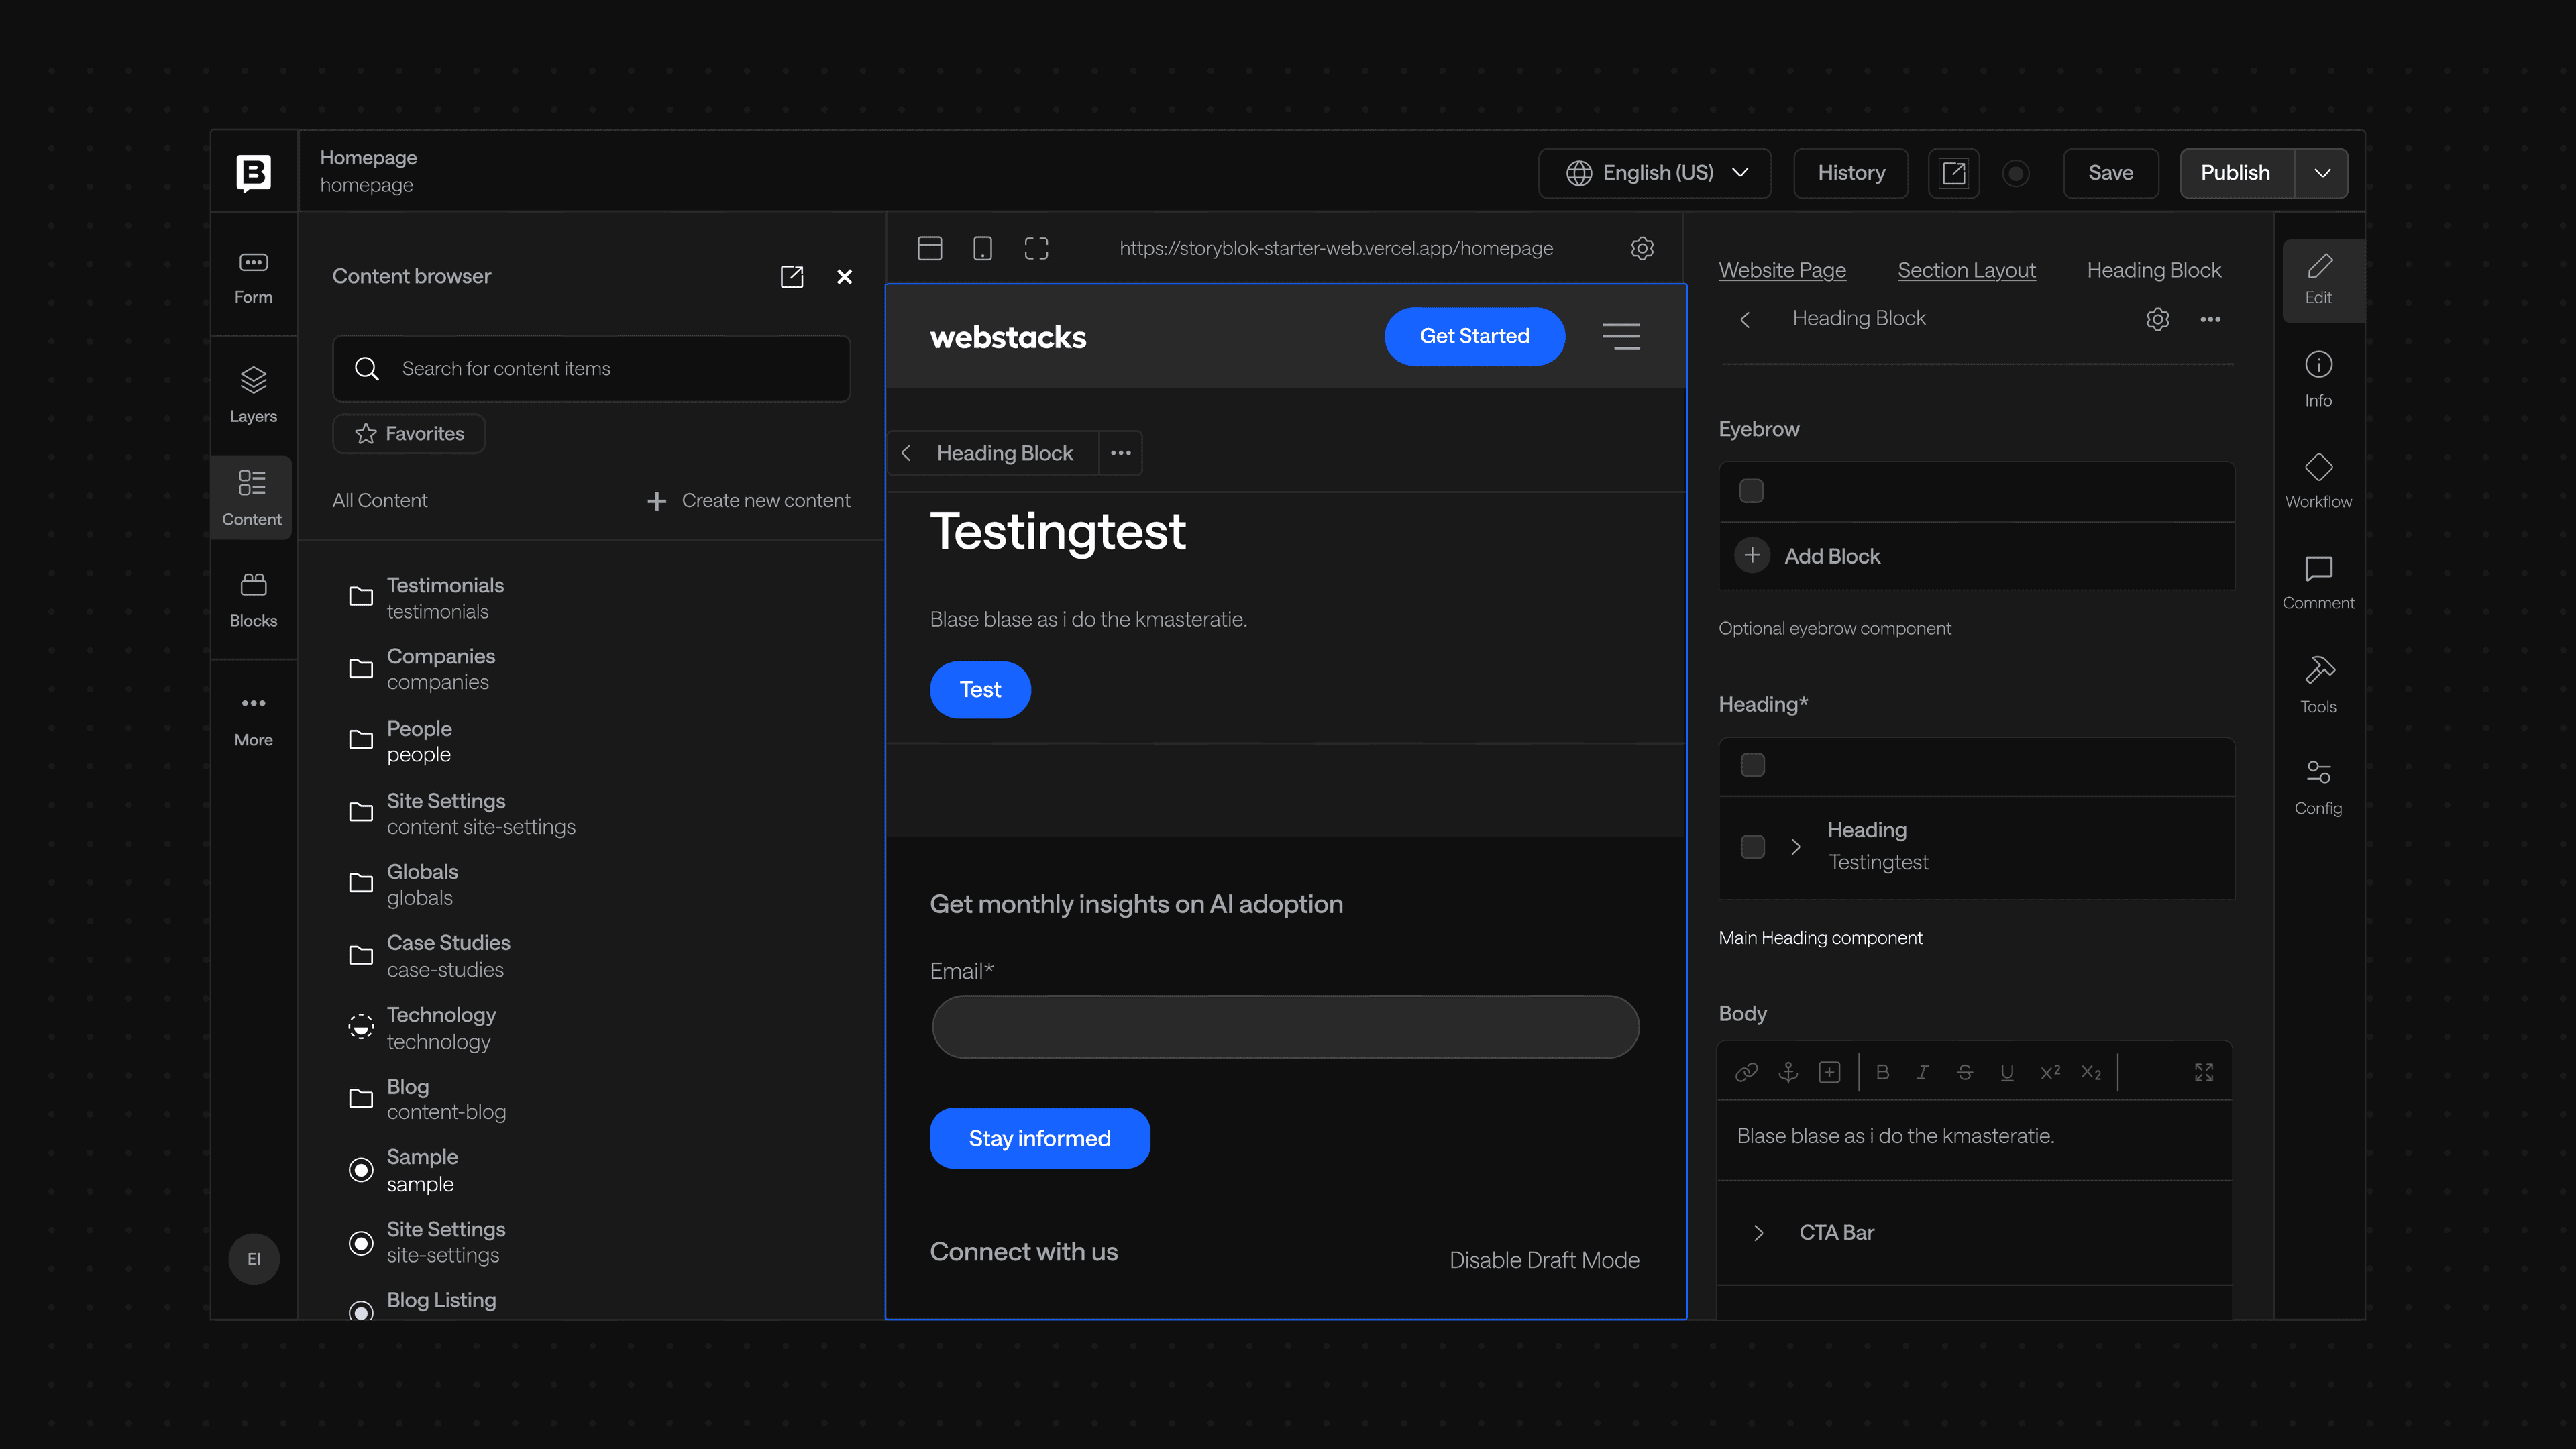The image size is (2576, 1449).
Task: Toggle underline formatting in Body
Action: pos(2007,1072)
